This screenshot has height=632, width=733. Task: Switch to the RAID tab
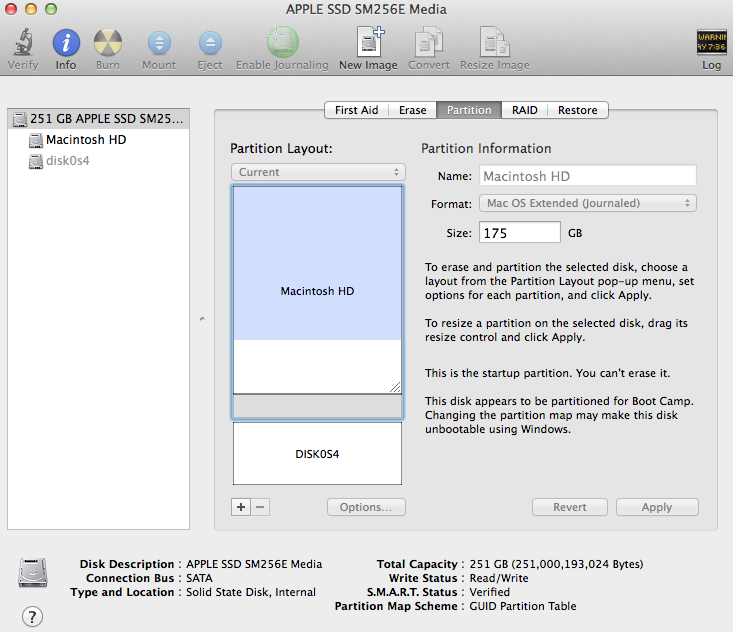(525, 110)
